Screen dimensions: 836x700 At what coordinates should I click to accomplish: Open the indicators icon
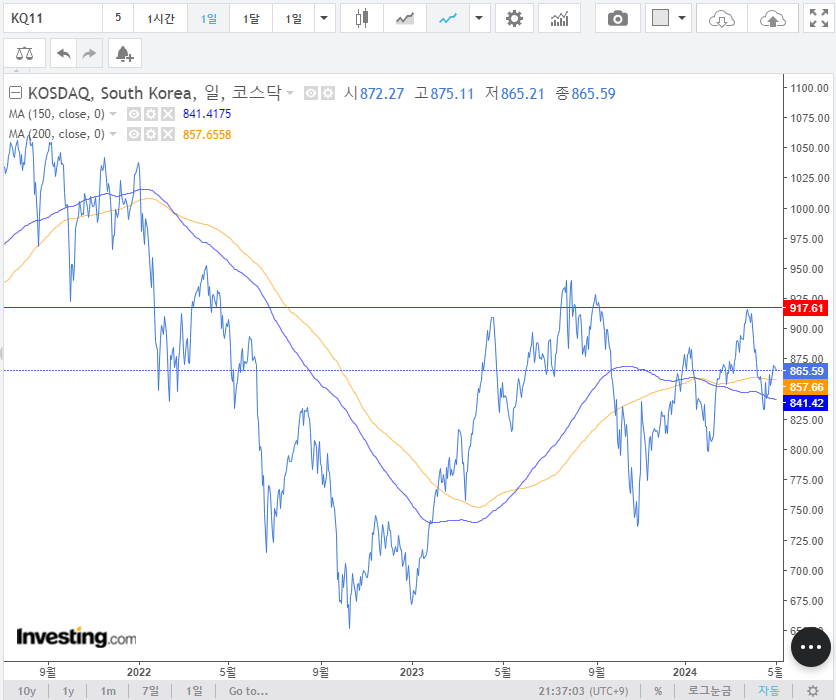[559, 19]
